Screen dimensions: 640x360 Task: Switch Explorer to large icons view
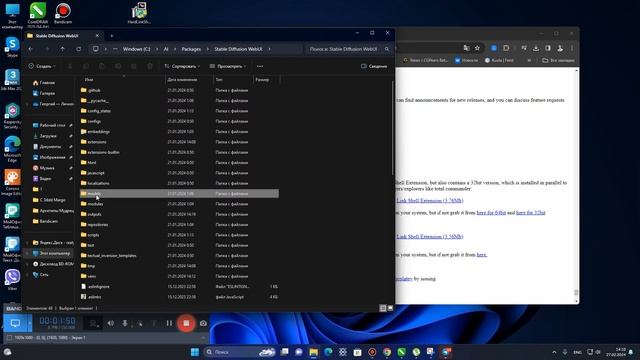click(x=390, y=308)
